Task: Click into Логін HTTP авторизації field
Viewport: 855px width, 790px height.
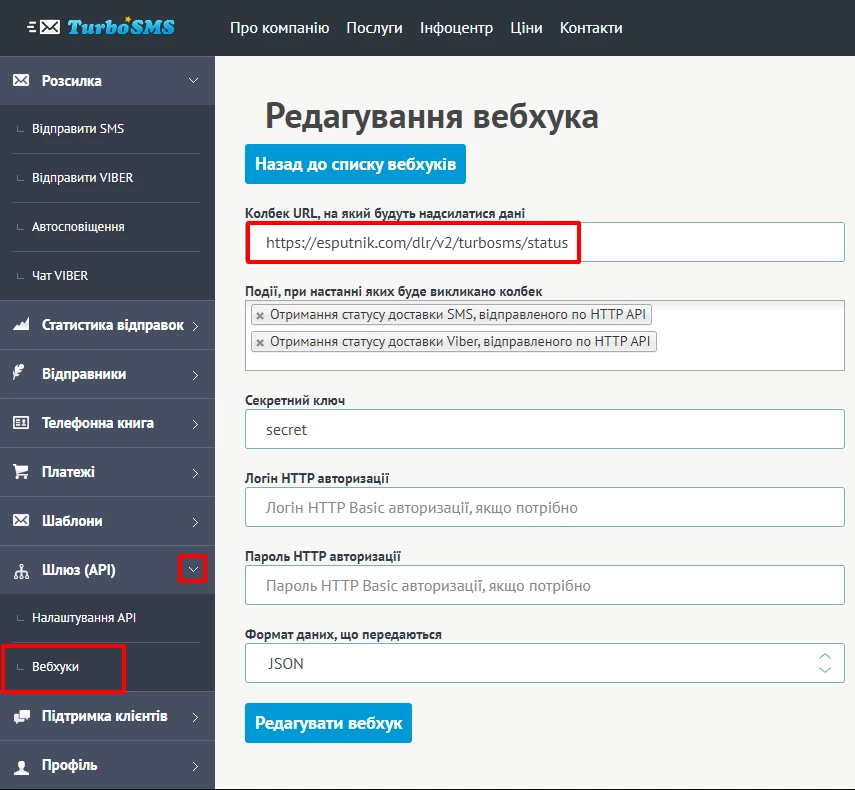Action: click(545, 507)
